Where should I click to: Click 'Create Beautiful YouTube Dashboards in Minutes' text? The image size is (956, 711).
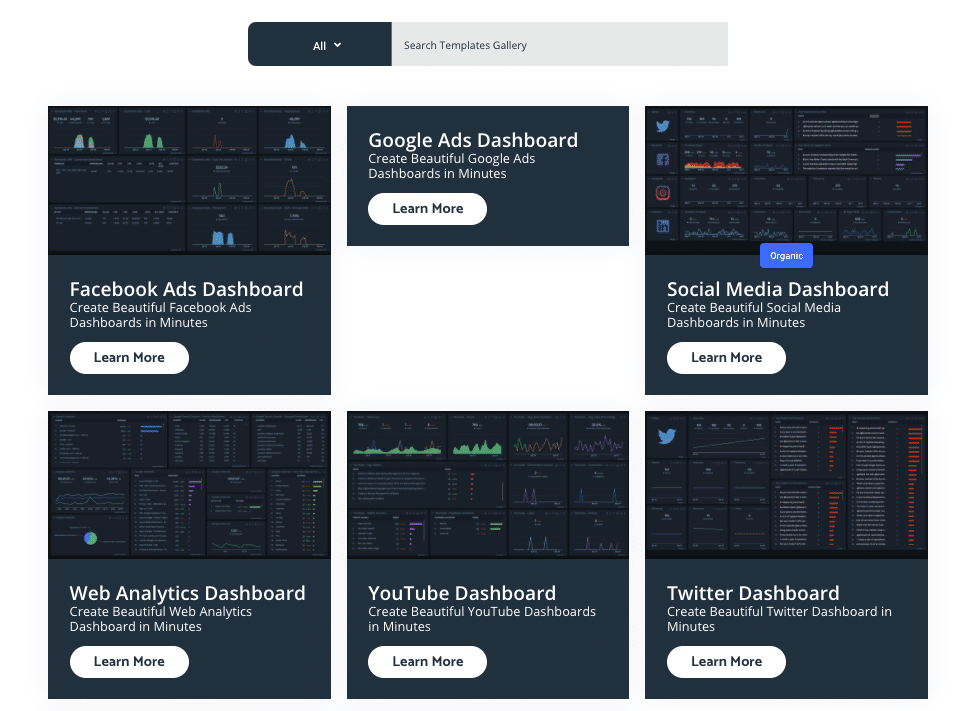click(x=482, y=620)
